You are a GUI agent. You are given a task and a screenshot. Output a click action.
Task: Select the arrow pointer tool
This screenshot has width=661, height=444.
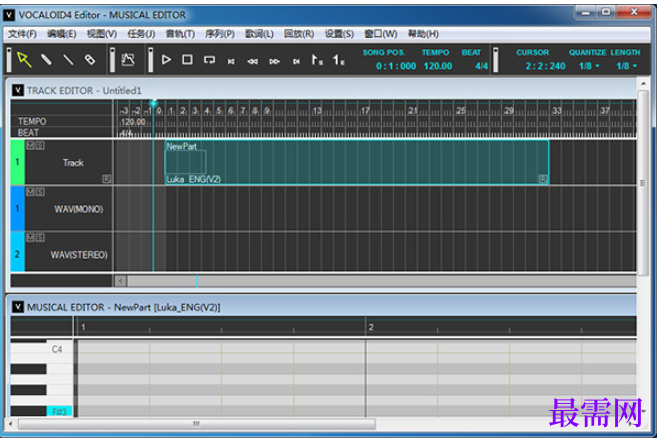pos(24,60)
